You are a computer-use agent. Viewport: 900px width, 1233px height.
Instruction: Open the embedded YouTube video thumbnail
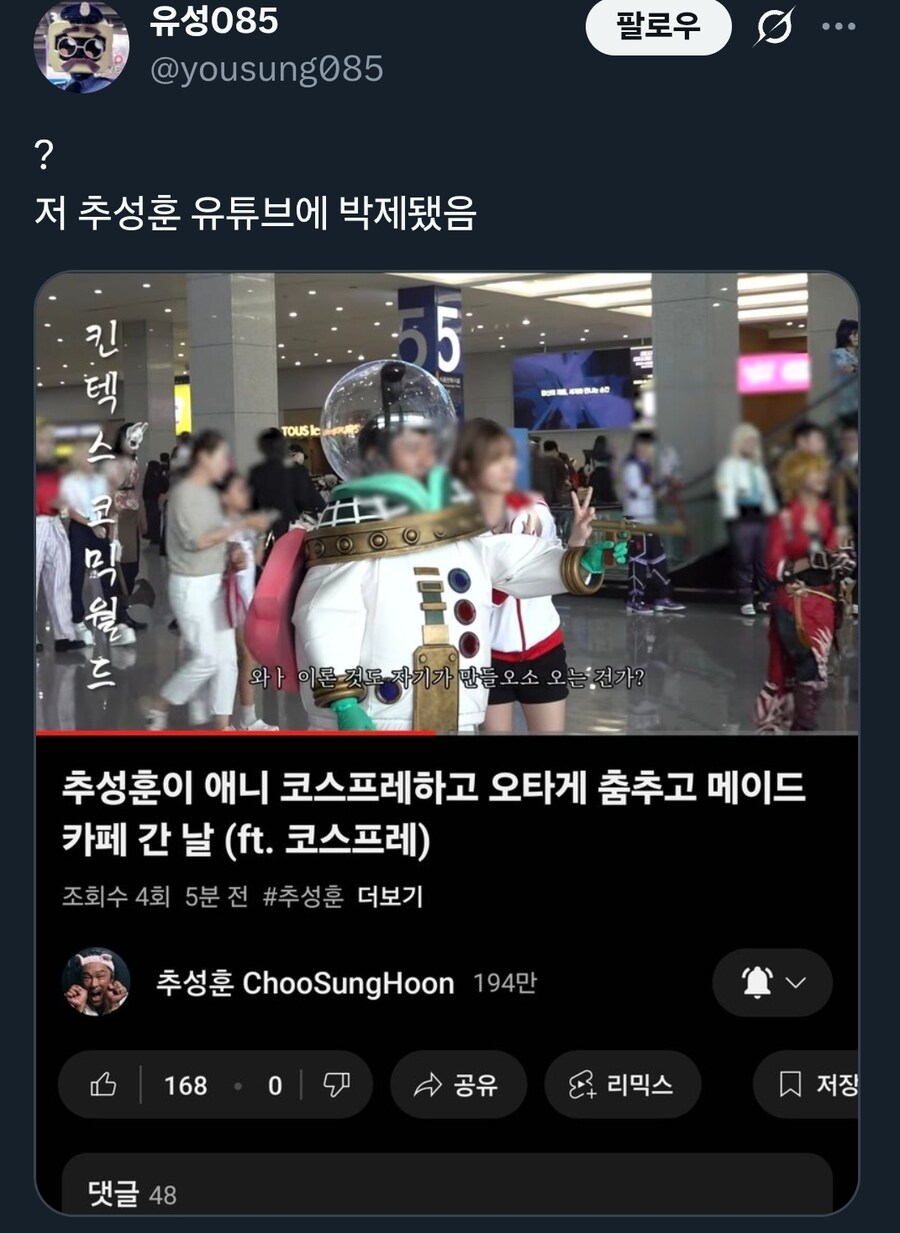pos(447,501)
